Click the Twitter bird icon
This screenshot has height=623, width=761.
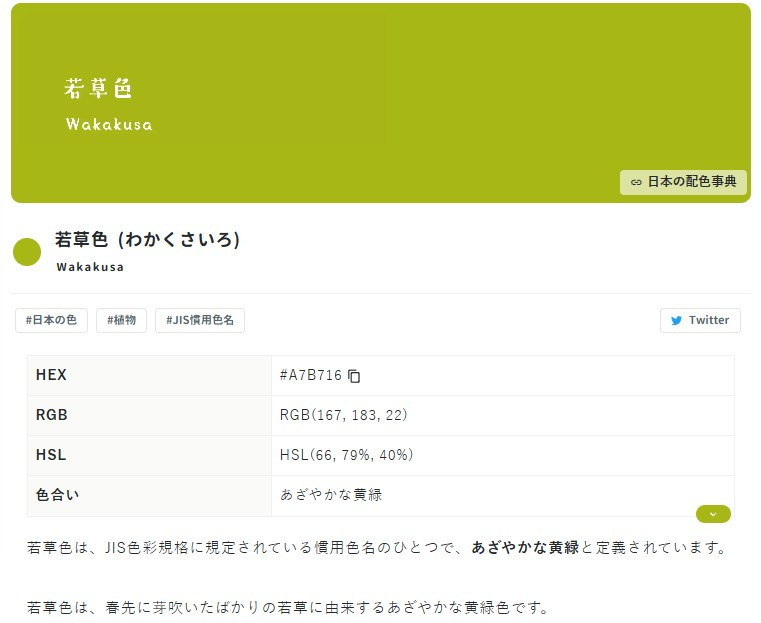(x=676, y=321)
